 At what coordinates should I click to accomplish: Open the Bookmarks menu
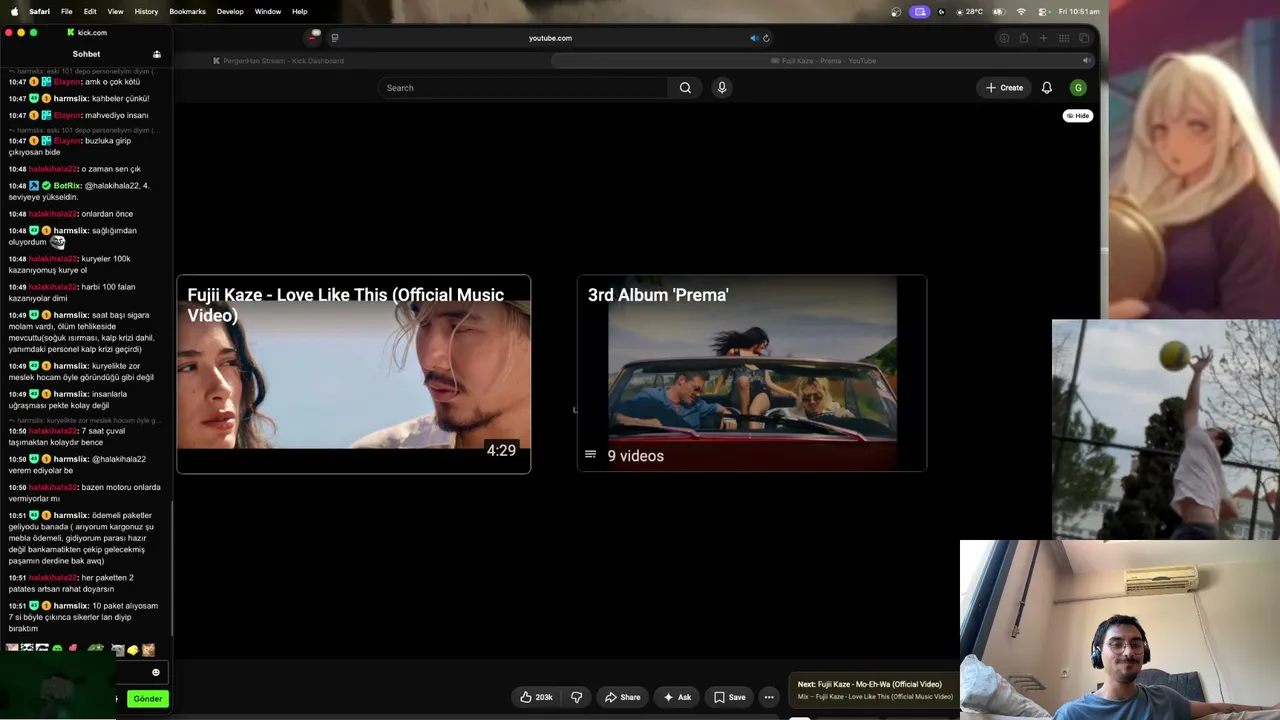pyautogui.click(x=187, y=11)
